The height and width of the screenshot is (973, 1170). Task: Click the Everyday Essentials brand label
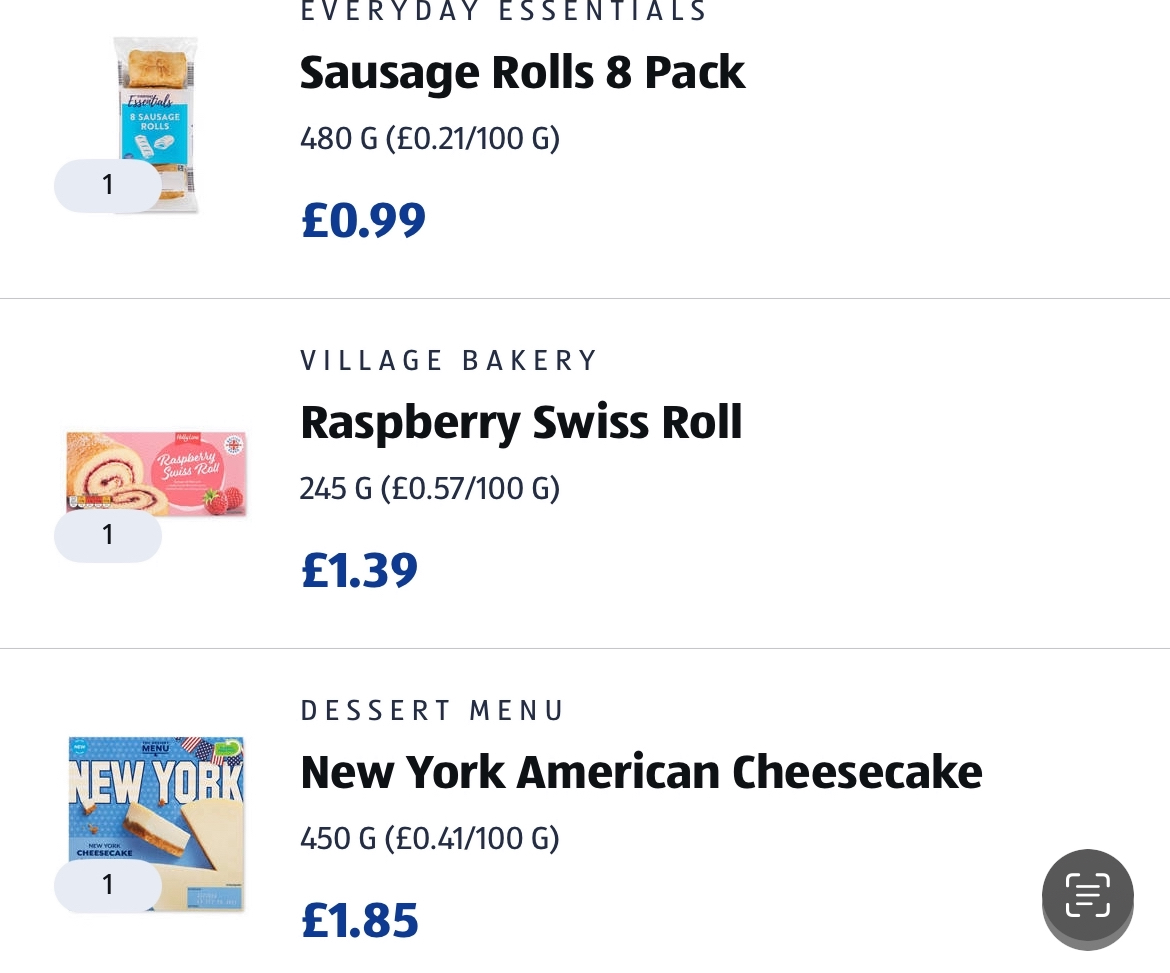(504, 11)
